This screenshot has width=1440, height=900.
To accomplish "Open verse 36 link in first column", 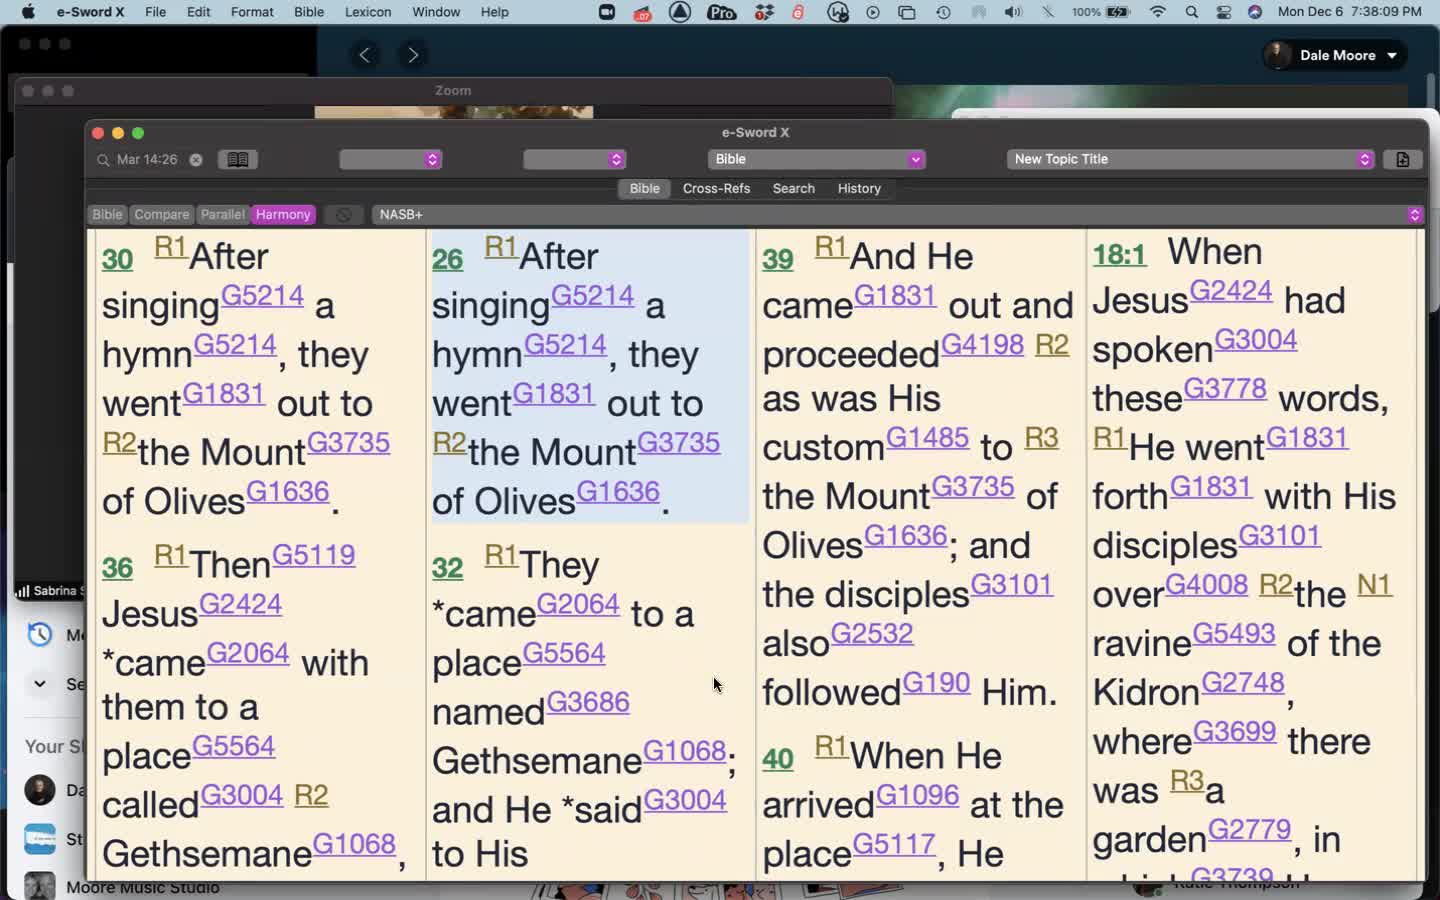I will click(x=117, y=568).
